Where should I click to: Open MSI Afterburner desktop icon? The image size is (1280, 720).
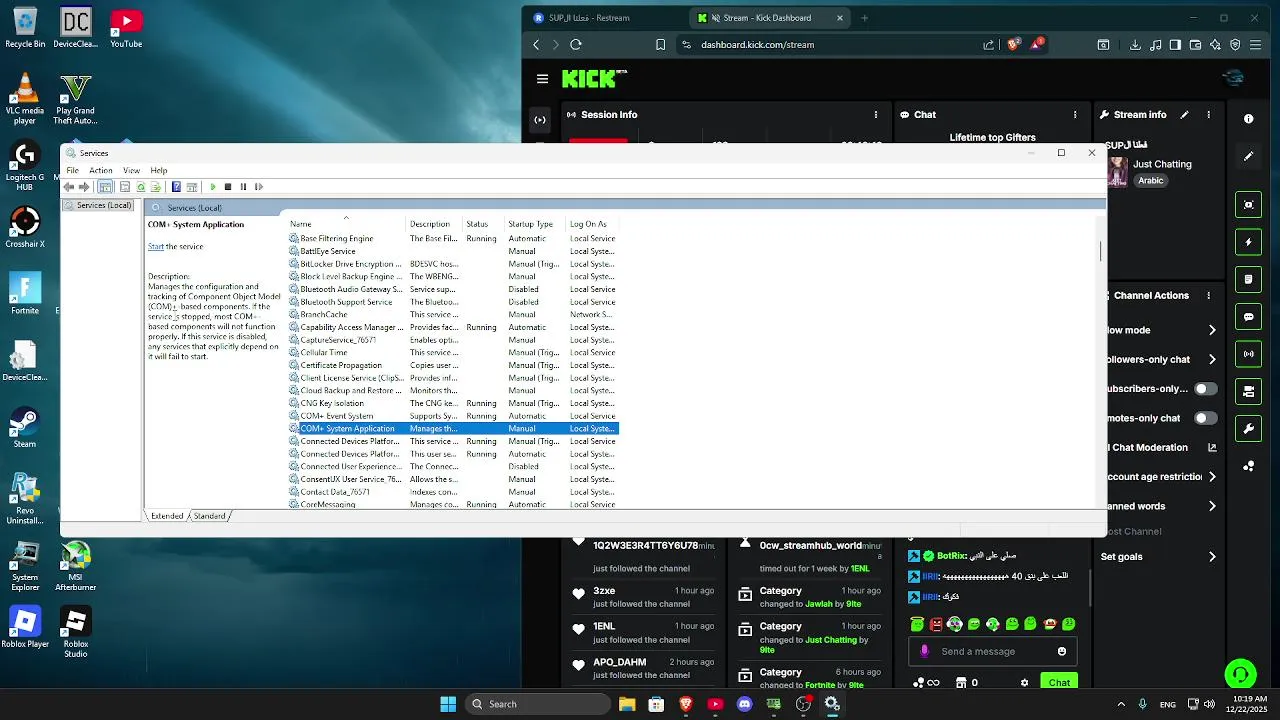(x=76, y=567)
